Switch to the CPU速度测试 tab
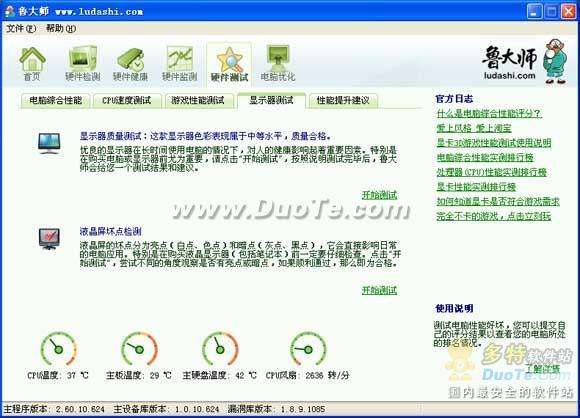 [127, 100]
